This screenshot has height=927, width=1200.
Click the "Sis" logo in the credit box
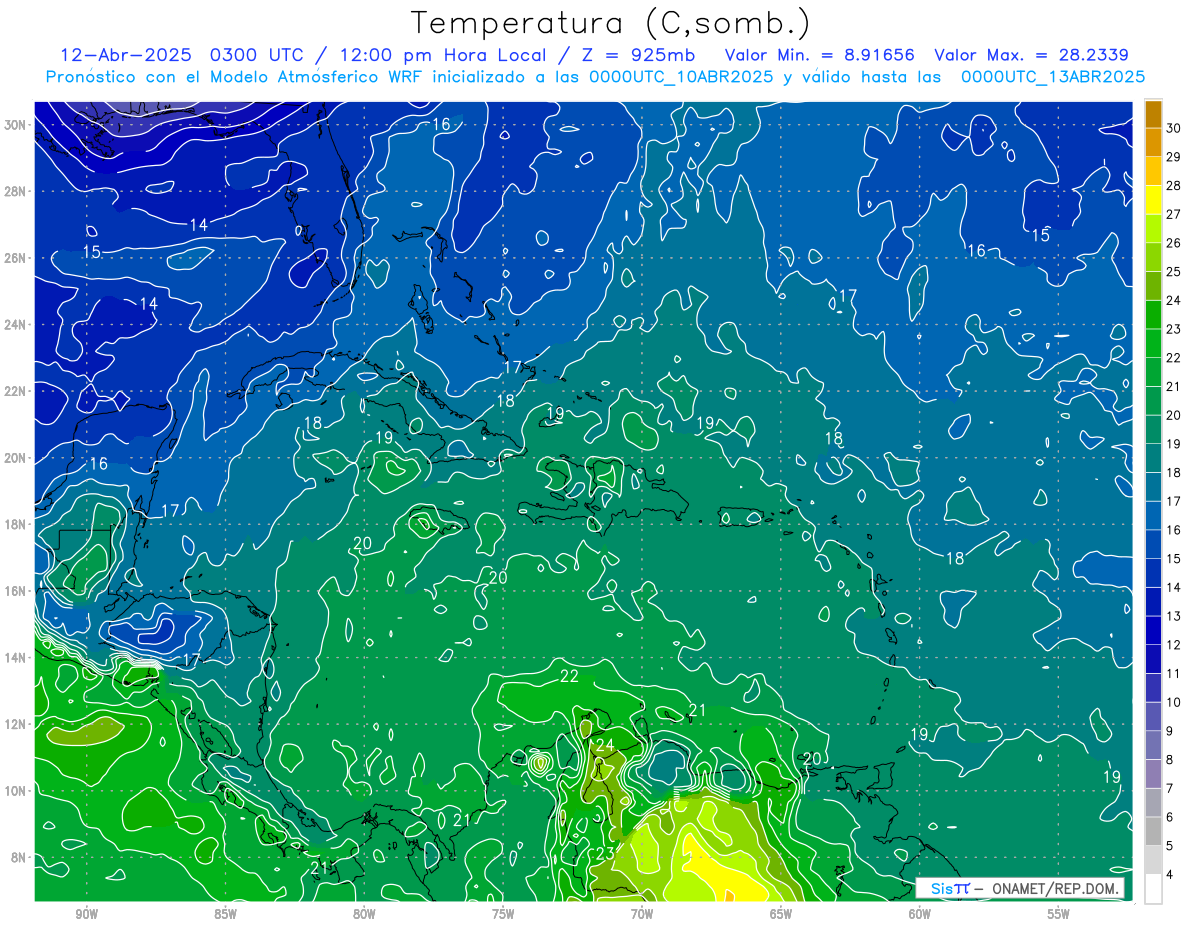942,888
